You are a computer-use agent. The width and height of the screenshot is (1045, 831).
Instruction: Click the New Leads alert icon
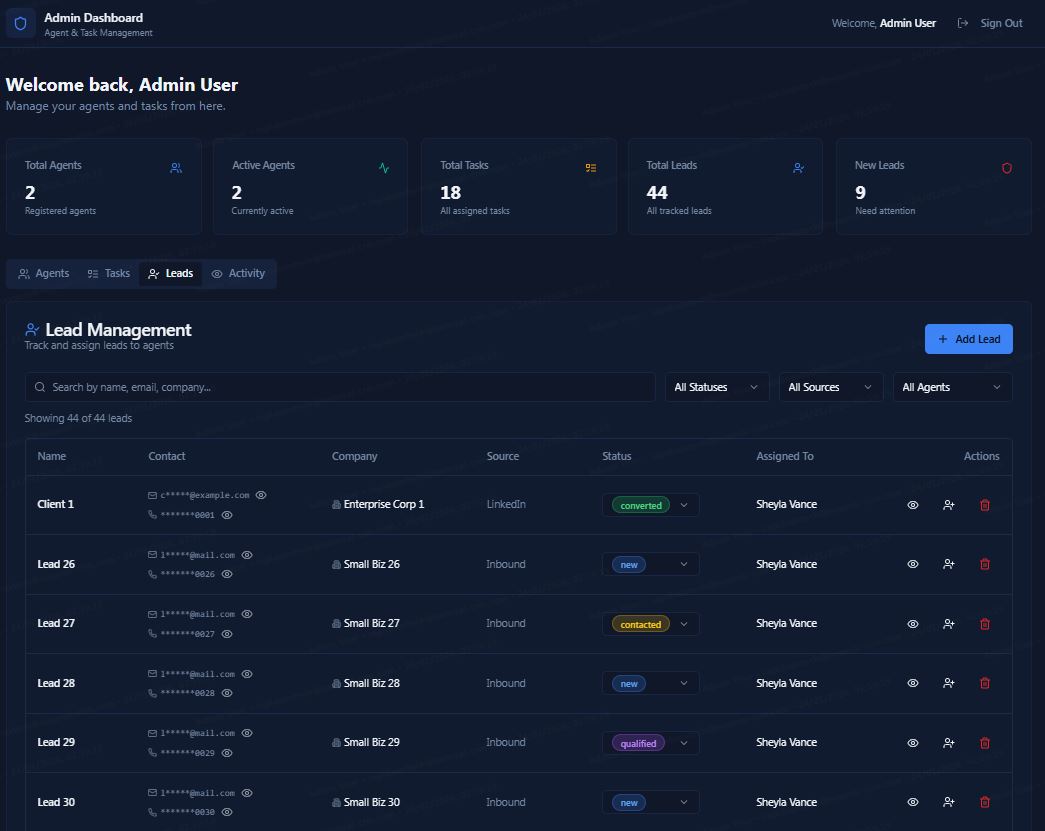click(x=1006, y=168)
